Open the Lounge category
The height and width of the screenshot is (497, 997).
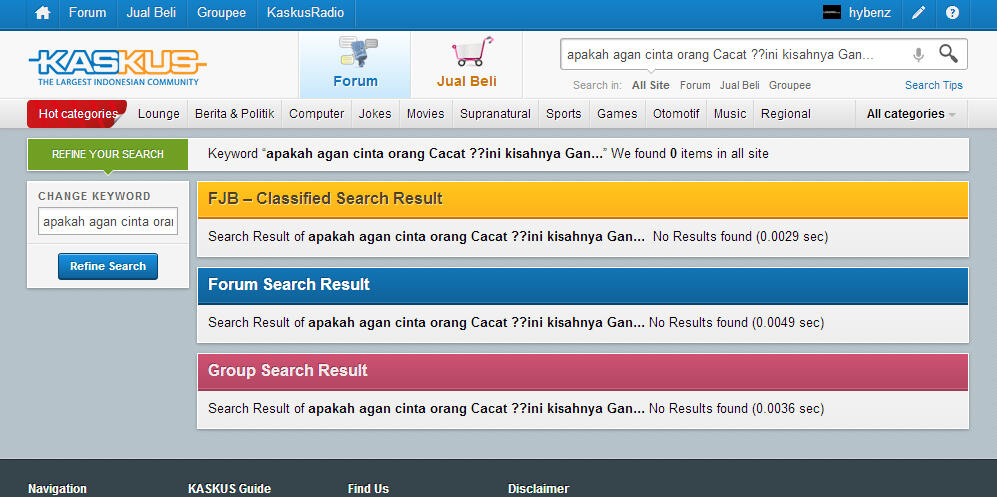[159, 114]
